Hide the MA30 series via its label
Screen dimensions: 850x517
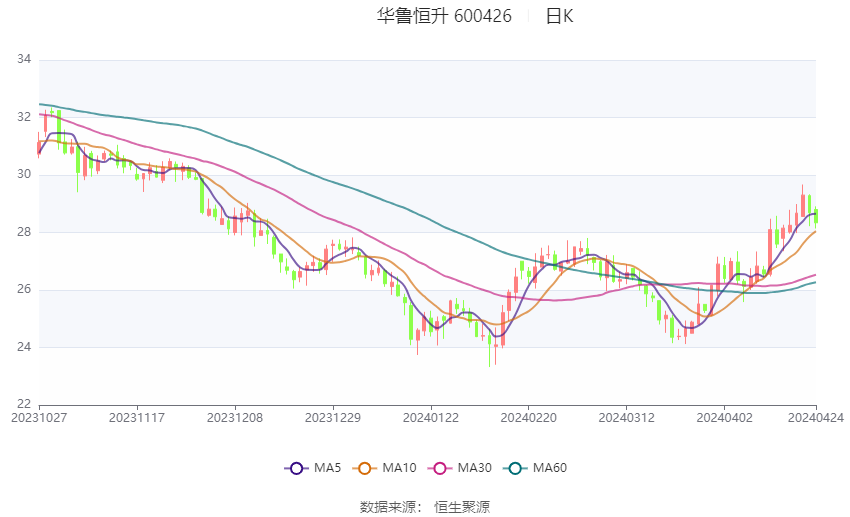(x=474, y=468)
